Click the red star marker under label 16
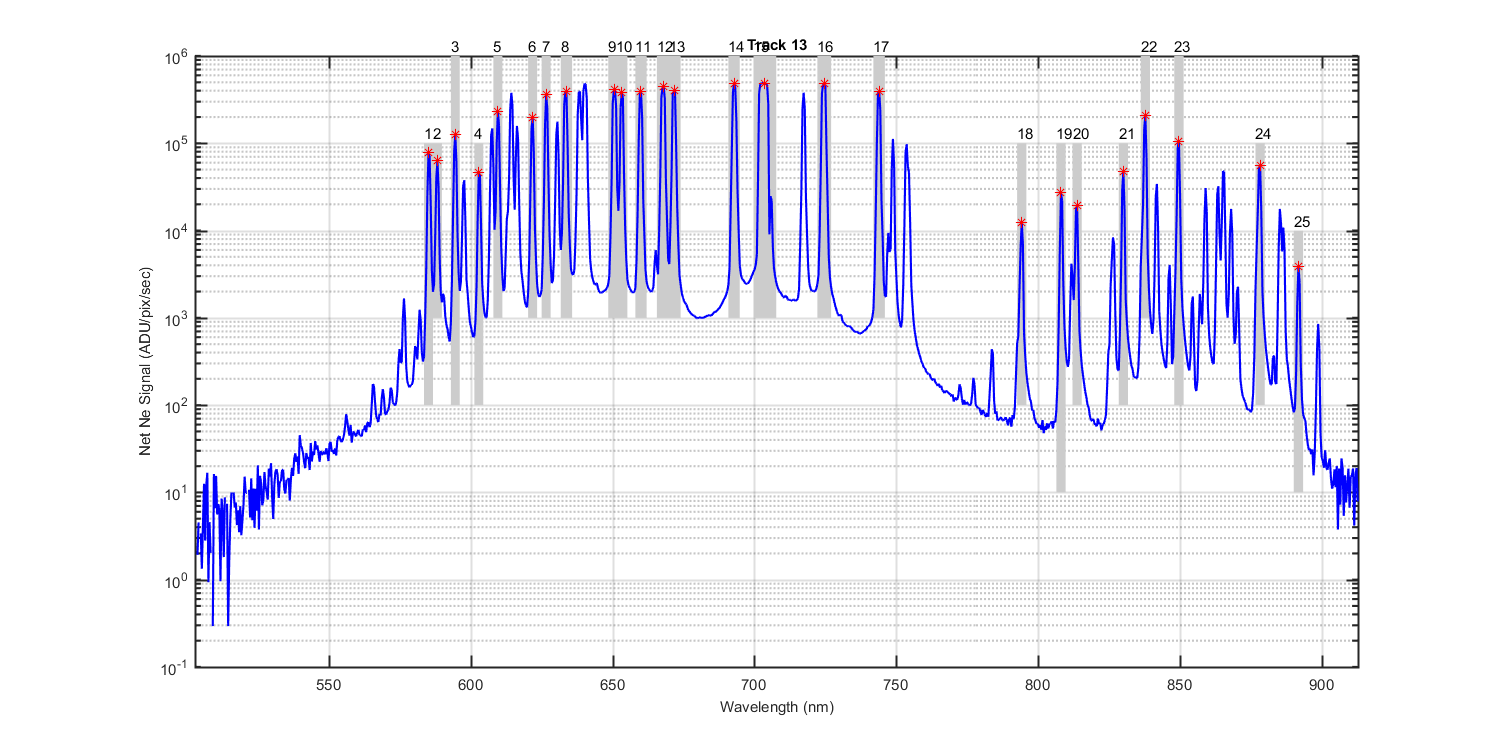The image size is (1500, 750). [x=824, y=84]
